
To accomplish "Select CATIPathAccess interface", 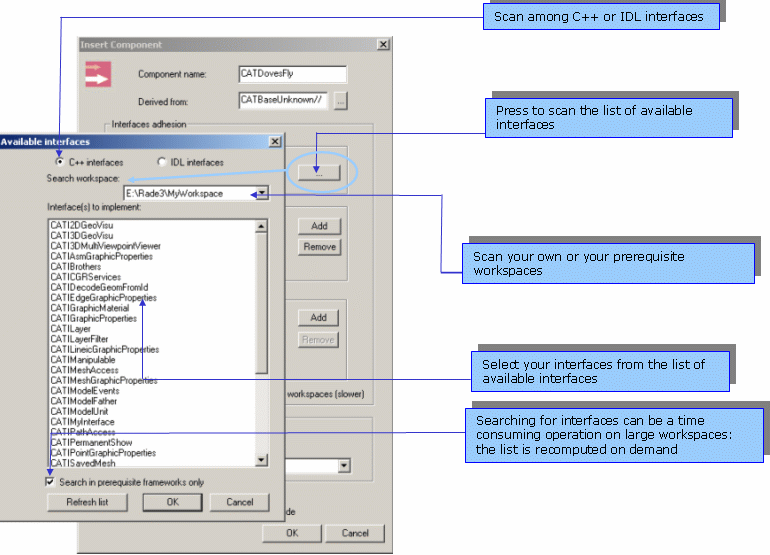I will (x=83, y=432).
